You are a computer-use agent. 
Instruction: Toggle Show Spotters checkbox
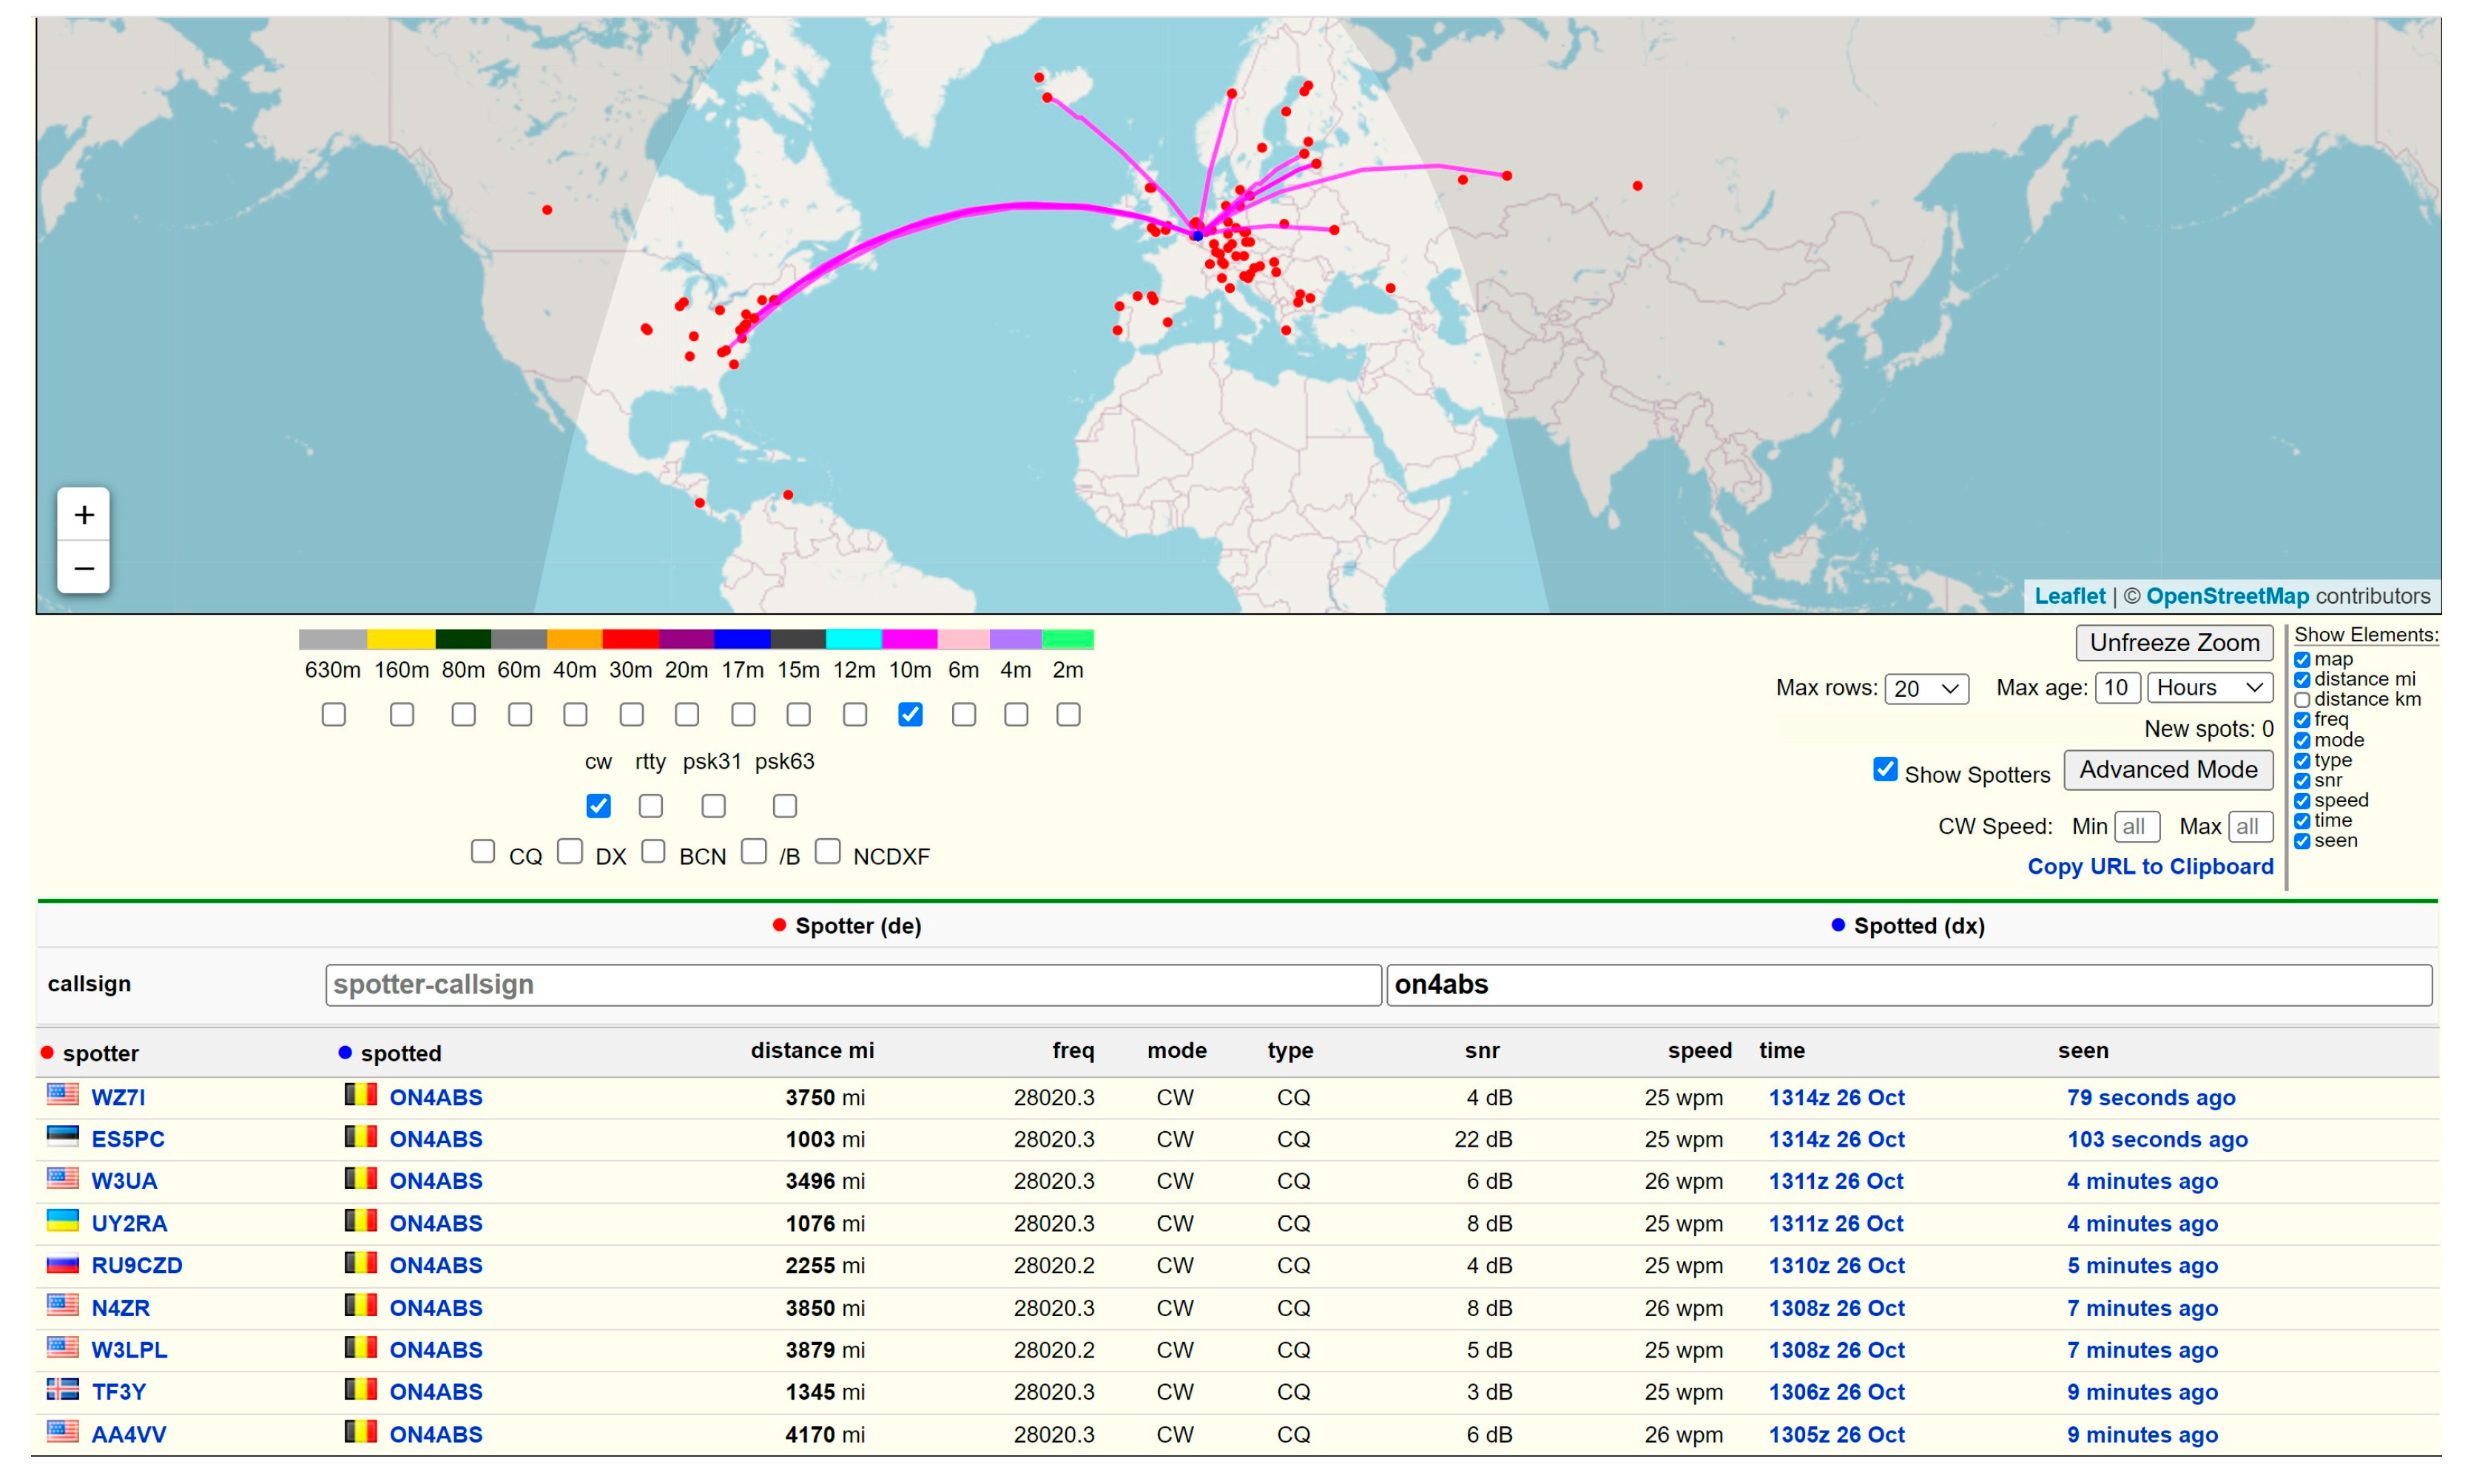coord(1885,769)
